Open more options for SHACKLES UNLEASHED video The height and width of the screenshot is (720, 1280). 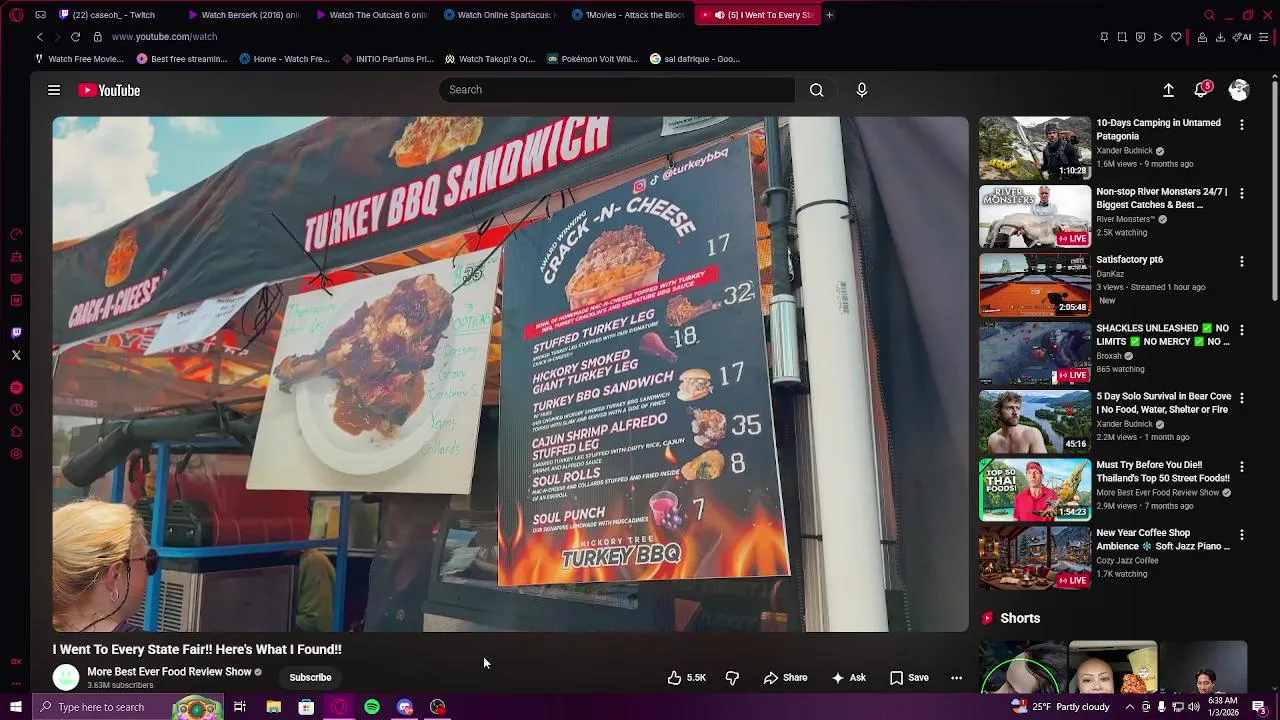point(1242,330)
